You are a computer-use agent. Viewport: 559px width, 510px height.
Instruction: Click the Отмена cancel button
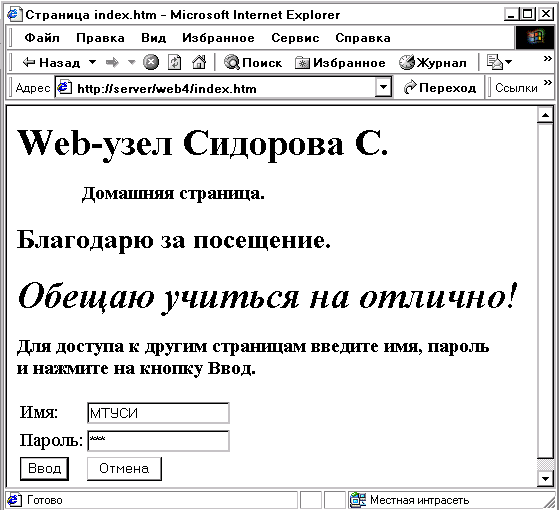pyautogui.click(x=124, y=469)
